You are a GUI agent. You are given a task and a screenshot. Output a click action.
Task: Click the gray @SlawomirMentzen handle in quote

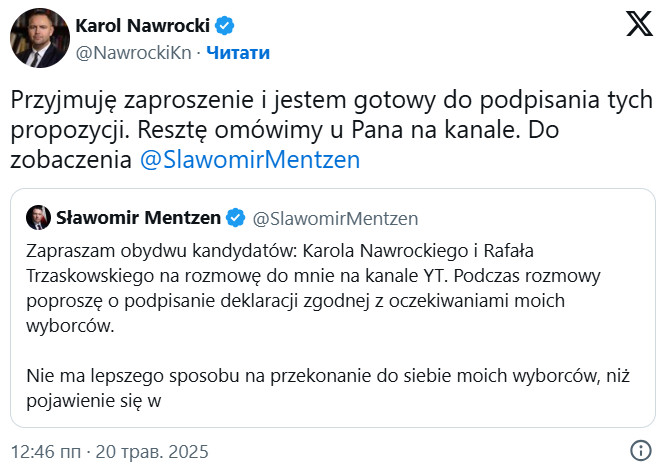point(335,219)
